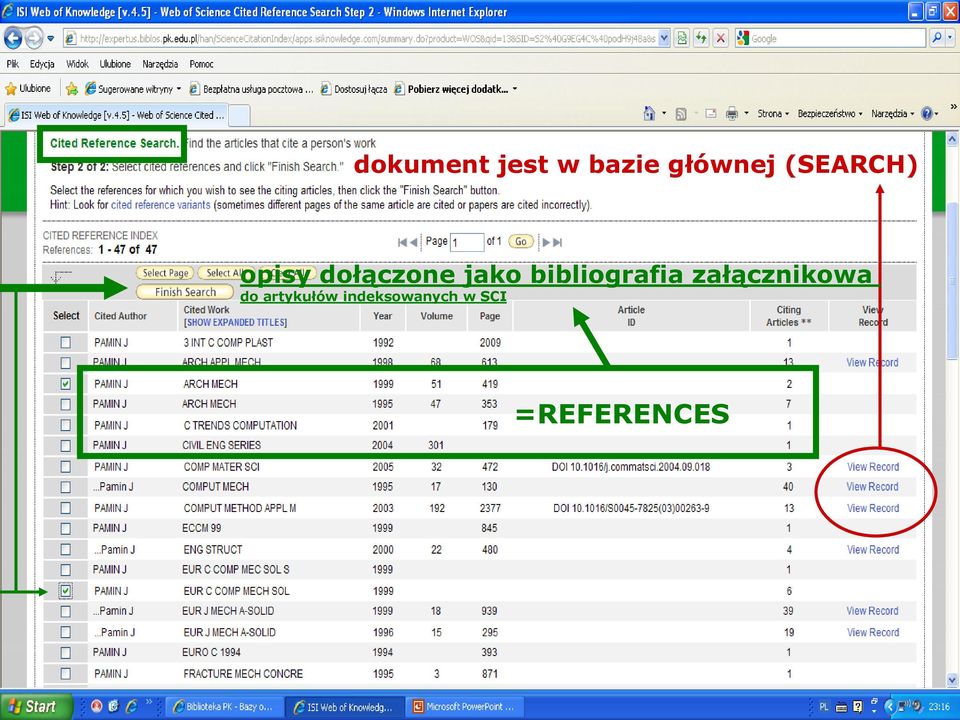Screen dimensions: 960x720
Task: Jump to last page with the arrow icon
Action: (x=557, y=242)
